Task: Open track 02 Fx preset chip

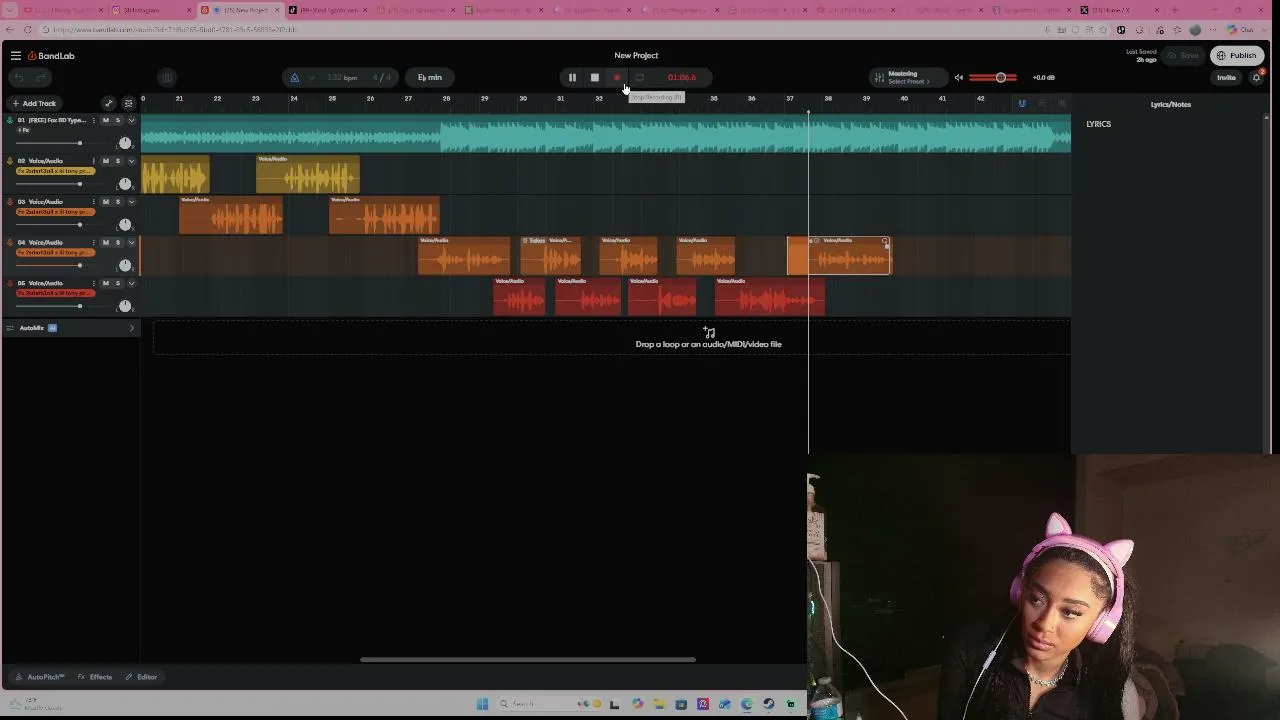Action: coord(55,171)
